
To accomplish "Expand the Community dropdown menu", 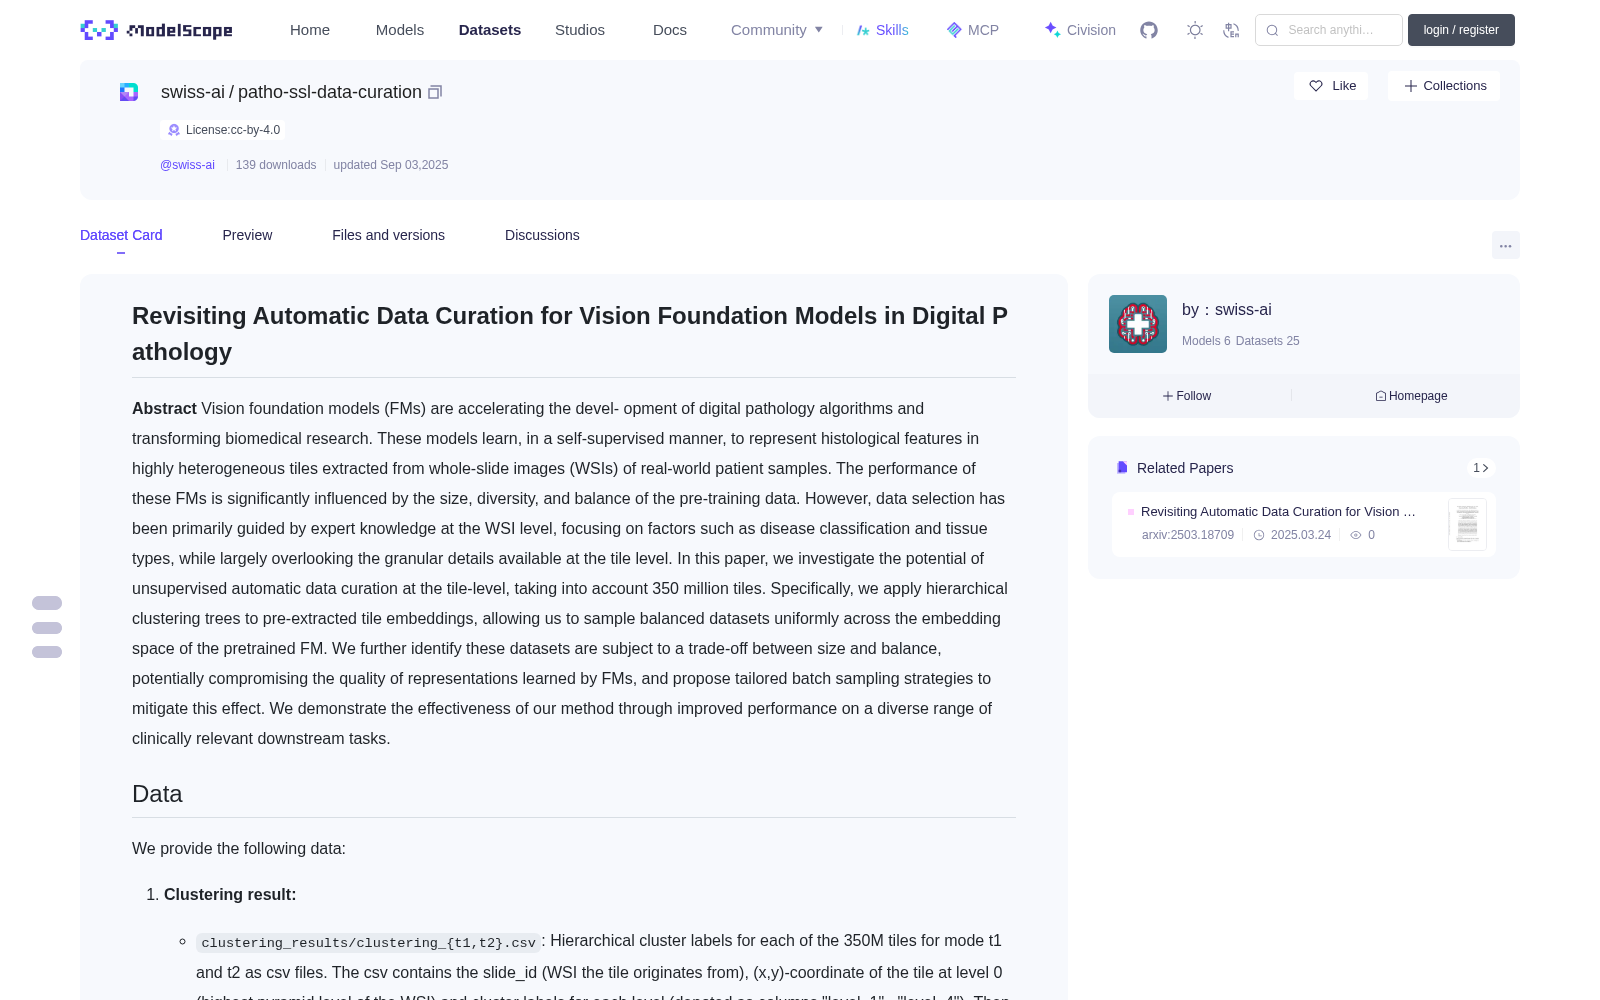I will [x=777, y=30].
